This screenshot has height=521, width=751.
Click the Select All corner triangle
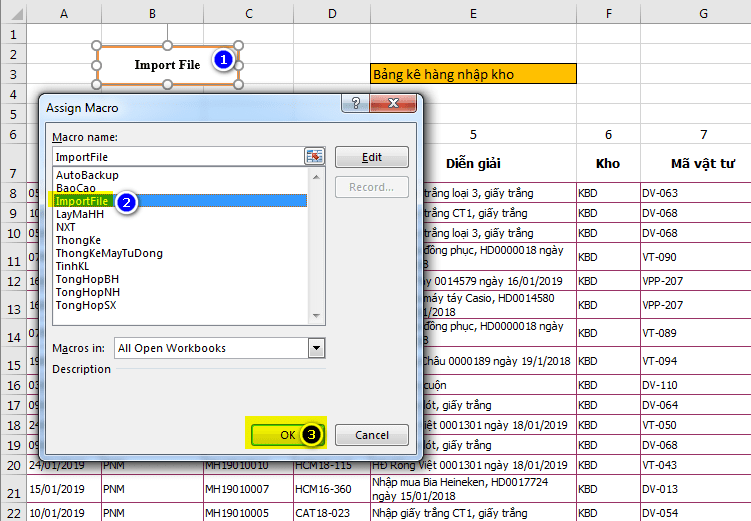pyautogui.click(x=16, y=13)
